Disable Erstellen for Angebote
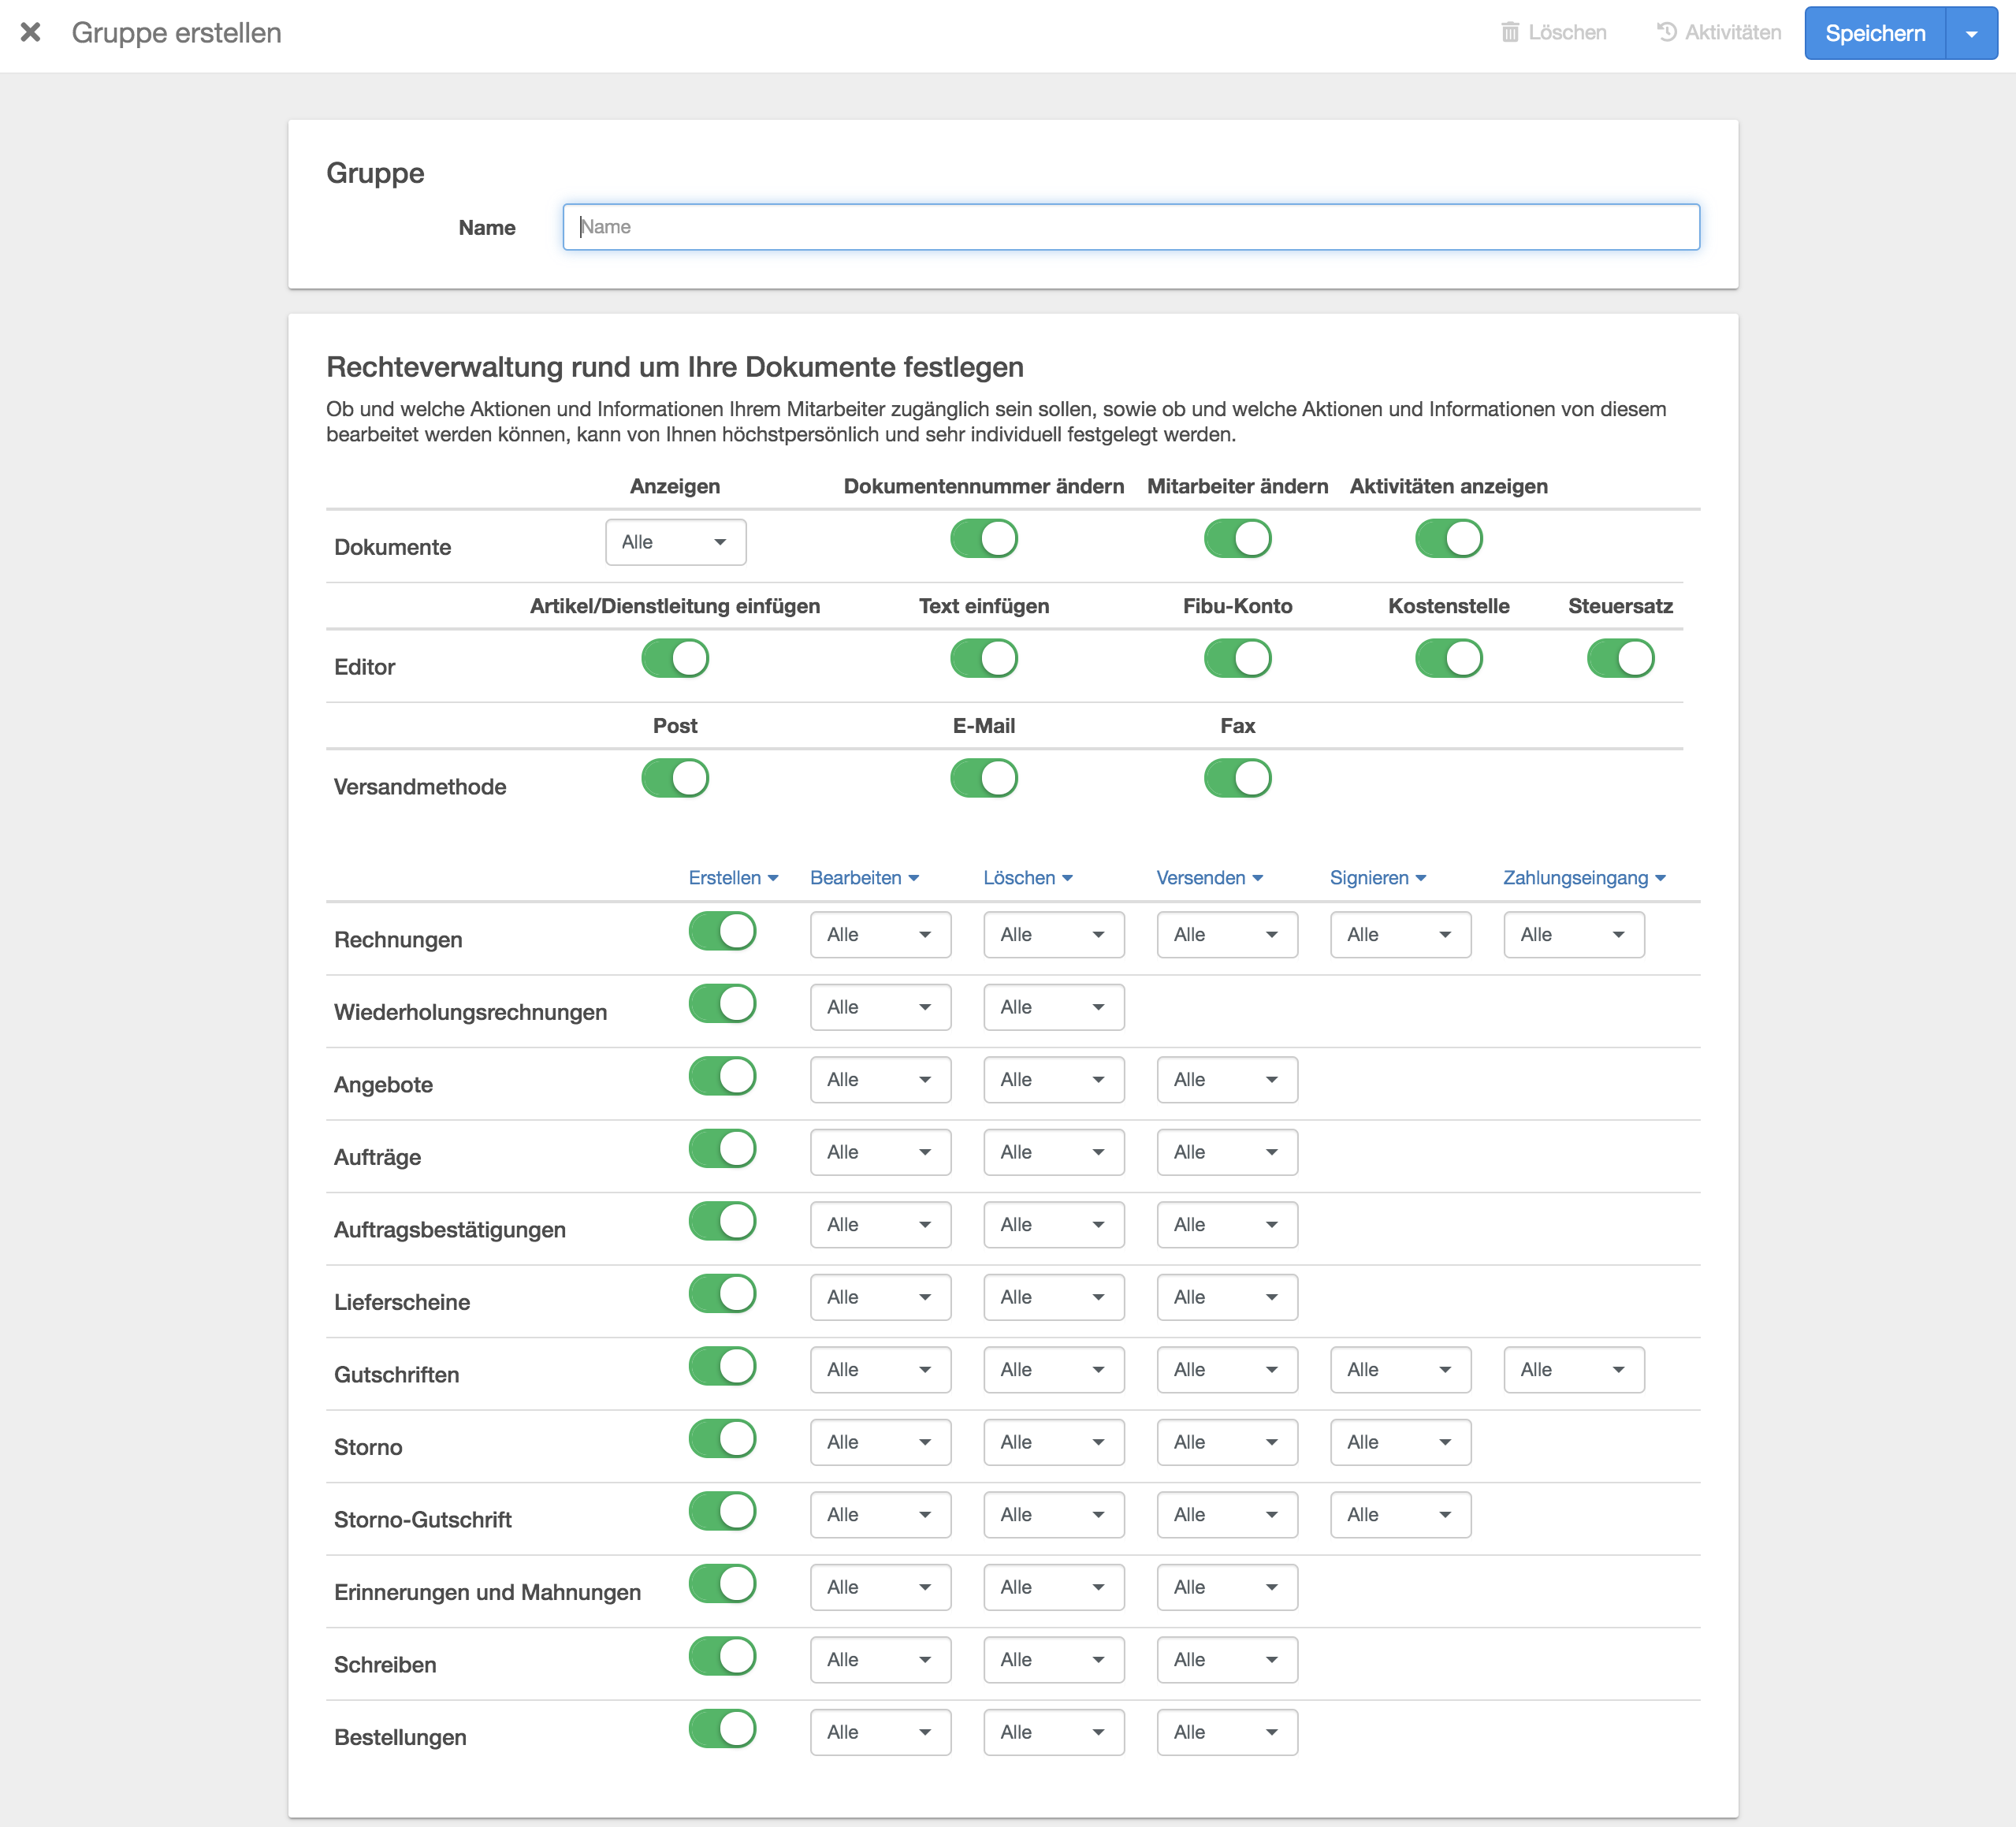Screen dimensions: 2016x1827 tap(722, 1076)
